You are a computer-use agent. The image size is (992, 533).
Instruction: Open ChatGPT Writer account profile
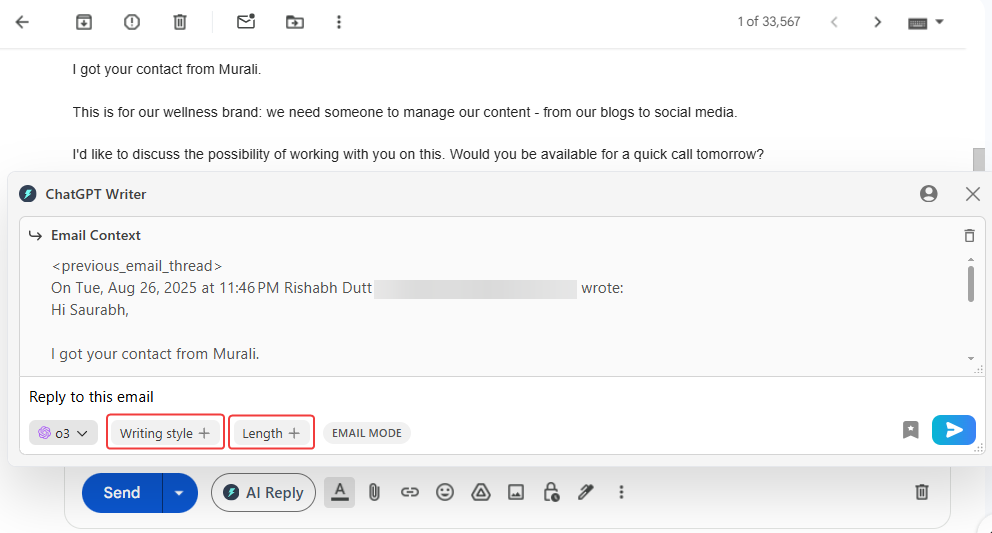pyautogui.click(x=928, y=194)
